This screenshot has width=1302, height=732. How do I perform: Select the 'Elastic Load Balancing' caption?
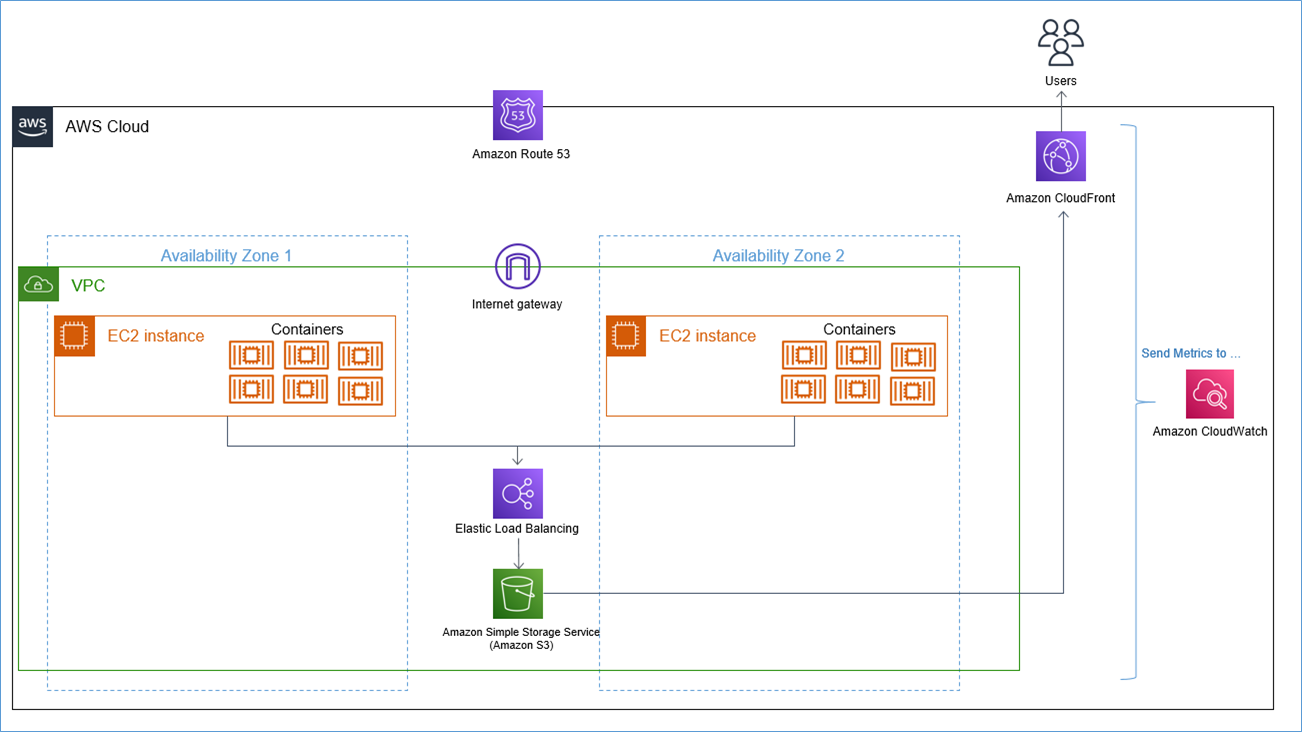(x=517, y=528)
